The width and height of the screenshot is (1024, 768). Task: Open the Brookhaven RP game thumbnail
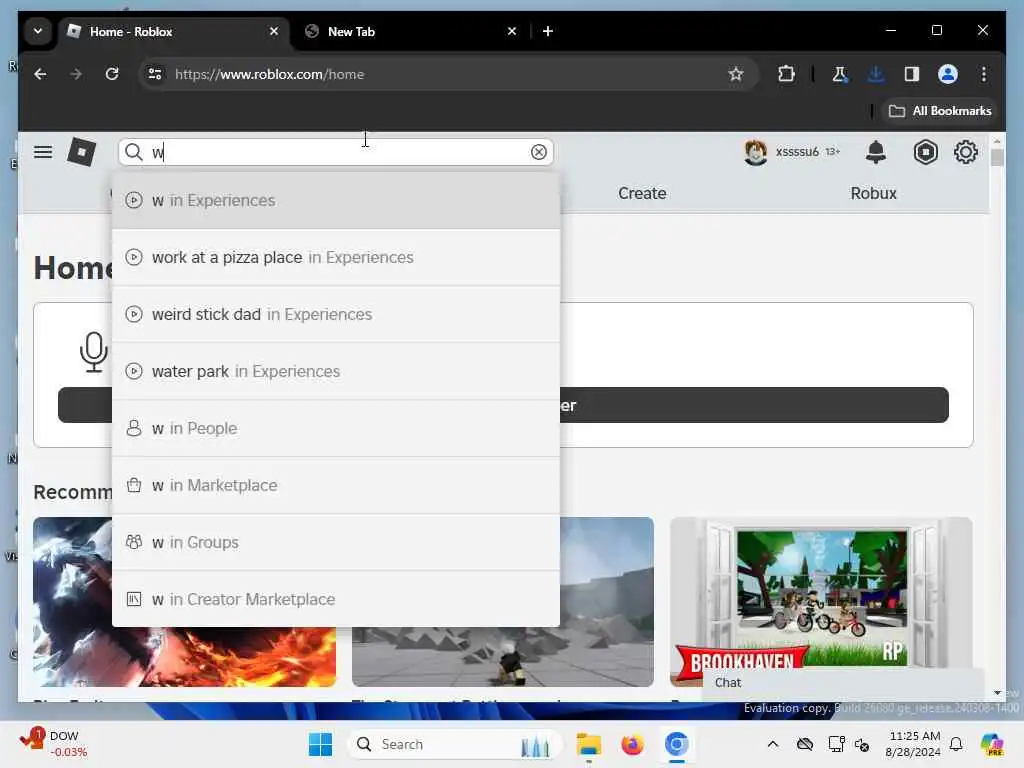pyautogui.click(x=822, y=601)
